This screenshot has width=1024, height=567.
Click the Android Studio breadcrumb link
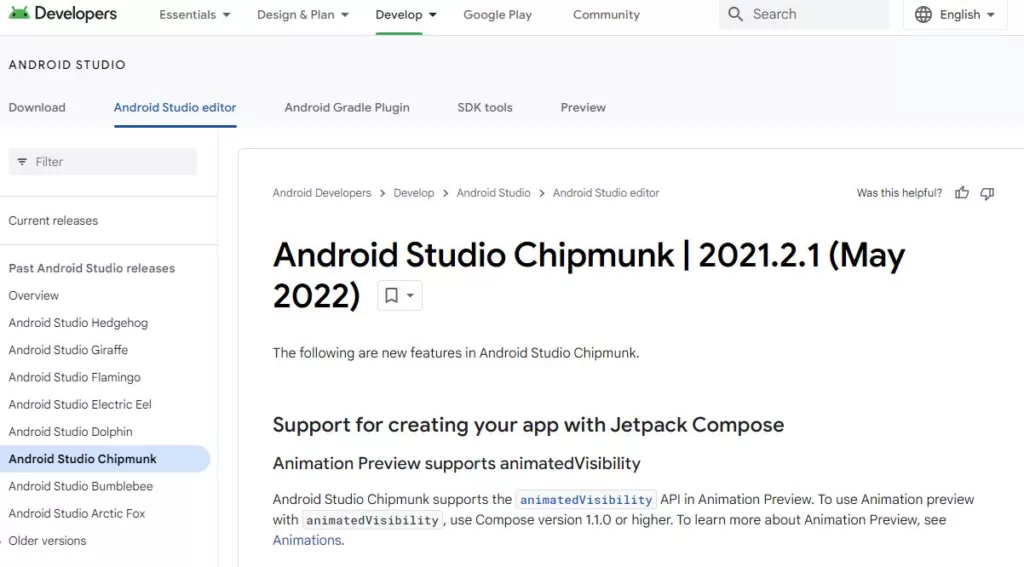tap(493, 193)
